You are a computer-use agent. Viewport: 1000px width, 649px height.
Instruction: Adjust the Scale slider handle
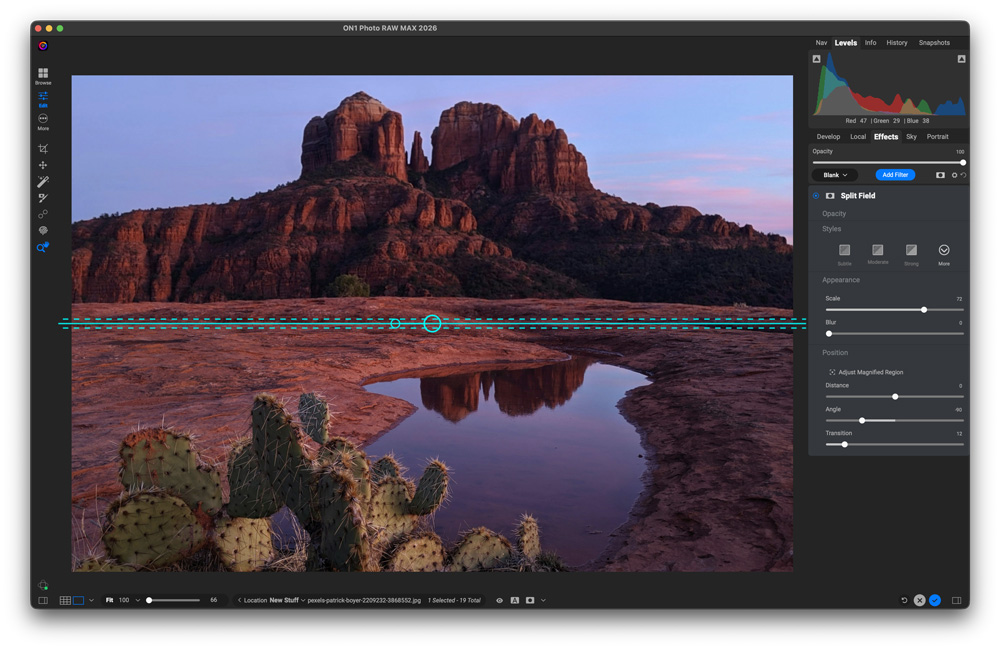pos(924,310)
